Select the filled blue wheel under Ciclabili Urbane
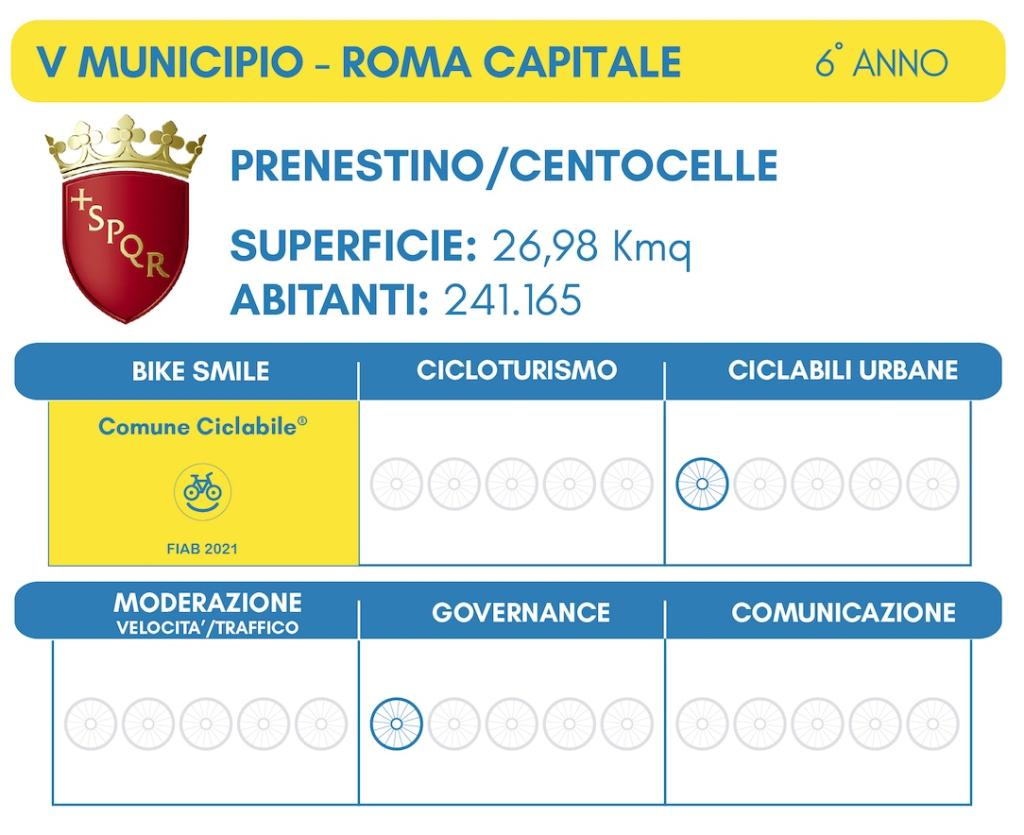This screenshot has height=835, width=1024. (702, 484)
